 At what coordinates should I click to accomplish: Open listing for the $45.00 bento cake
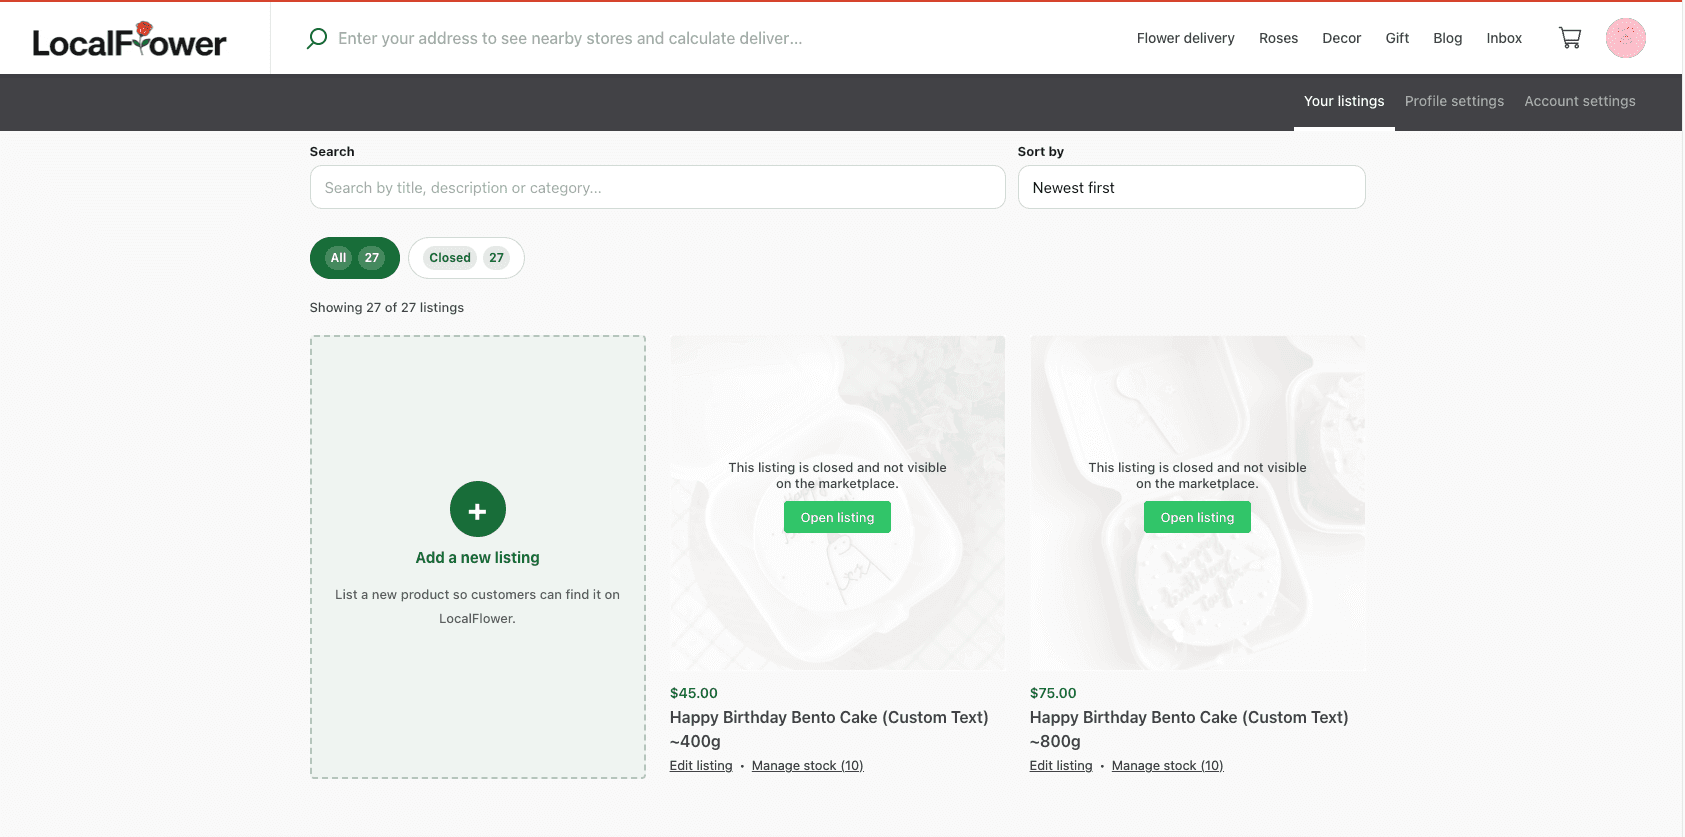click(x=837, y=517)
